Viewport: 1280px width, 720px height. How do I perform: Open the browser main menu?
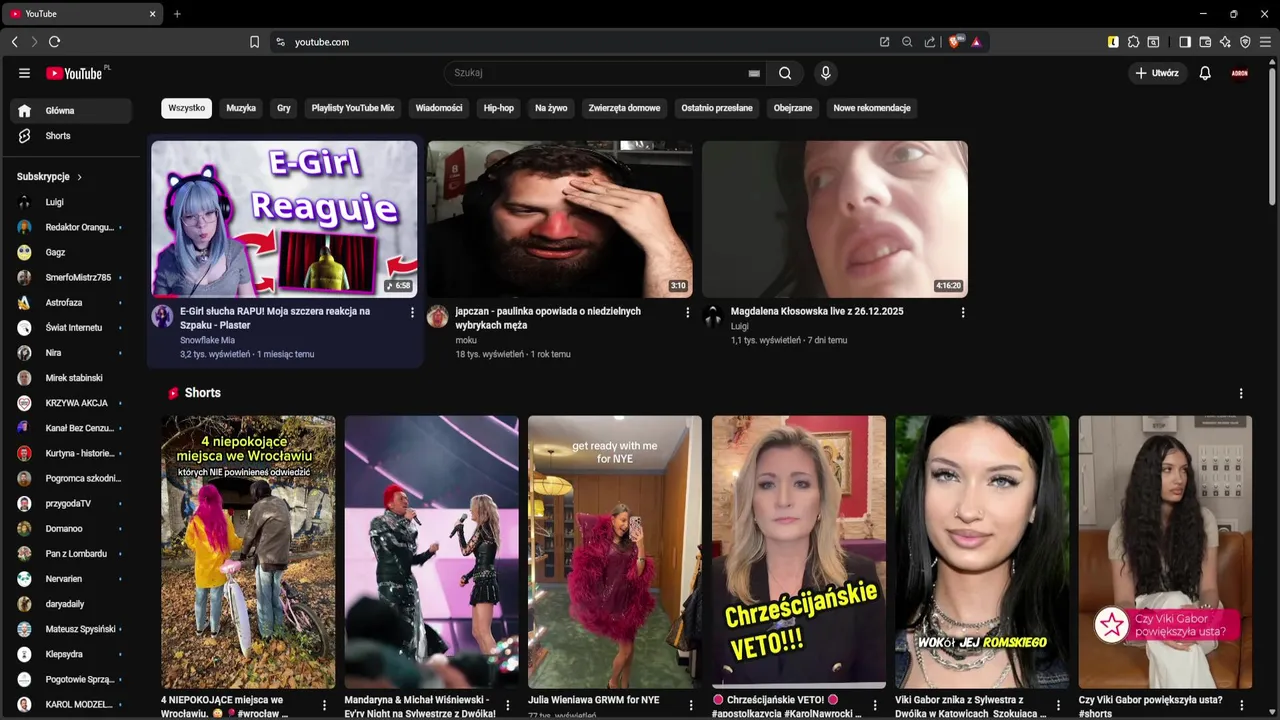pyautogui.click(x=1266, y=42)
